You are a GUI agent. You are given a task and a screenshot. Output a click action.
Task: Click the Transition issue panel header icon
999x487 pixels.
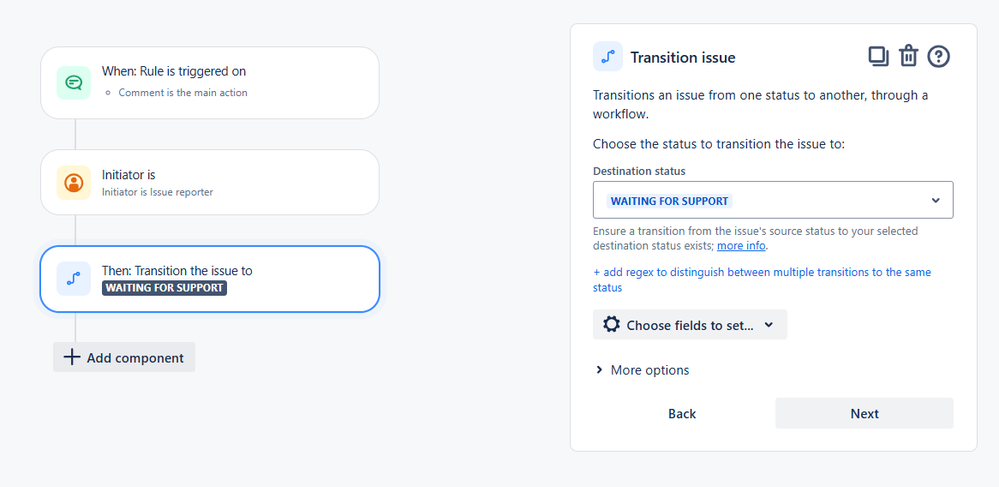pos(608,57)
